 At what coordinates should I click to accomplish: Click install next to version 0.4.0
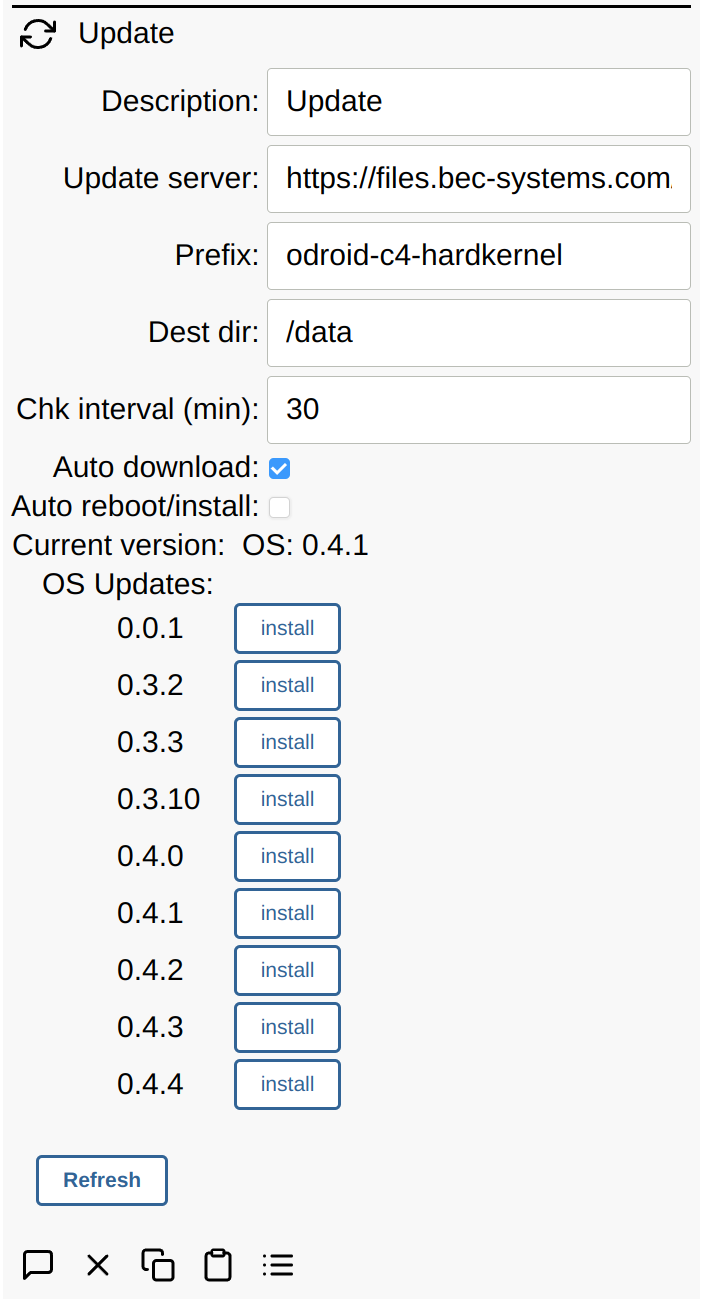[x=287, y=856]
